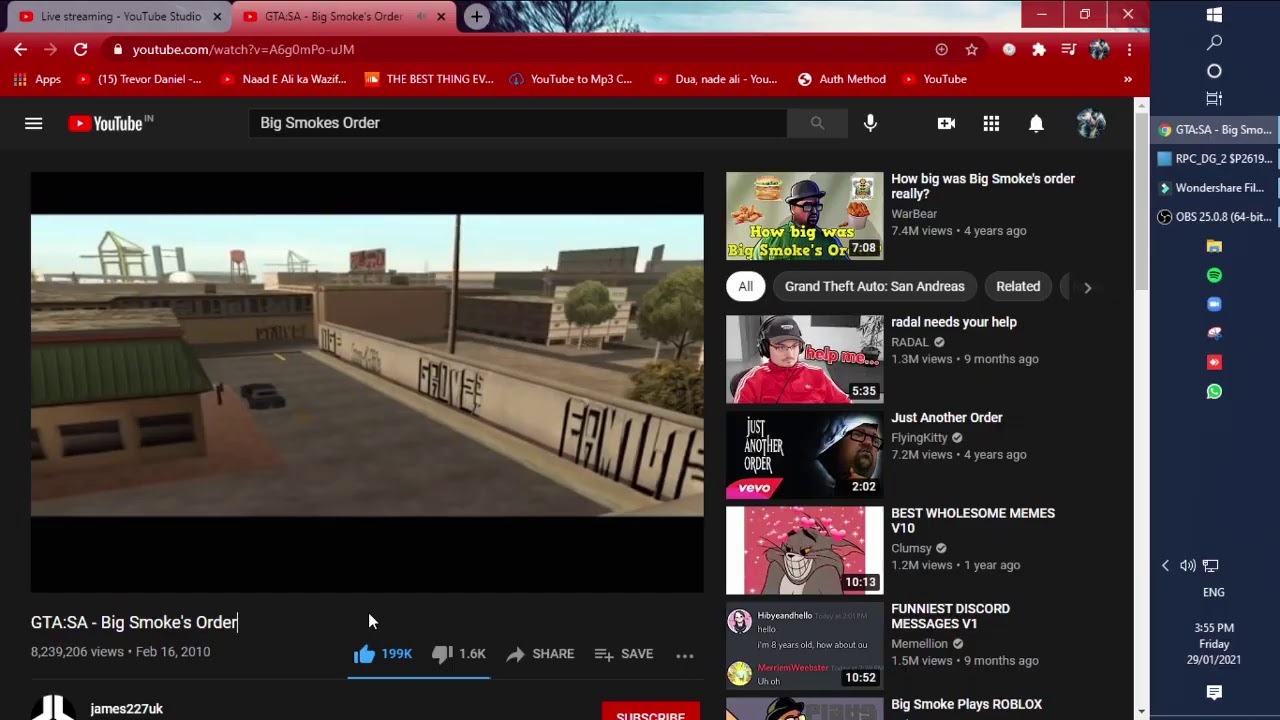Close the GTA:SA Big Smoke's Order tab
Image resolution: width=1280 pixels, height=720 pixels.
pyautogui.click(x=441, y=17)
